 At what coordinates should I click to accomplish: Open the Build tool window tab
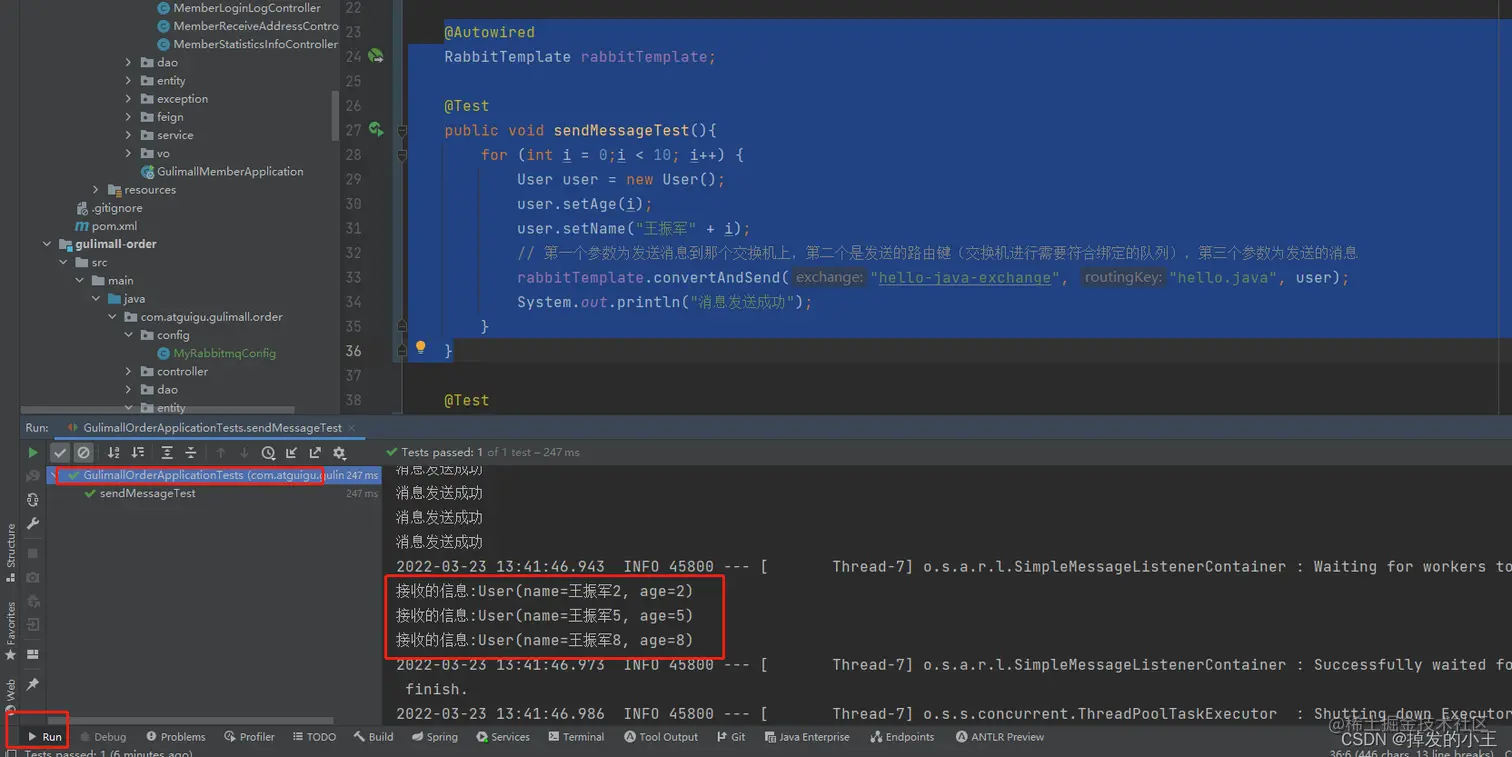[x=373, y=737]
